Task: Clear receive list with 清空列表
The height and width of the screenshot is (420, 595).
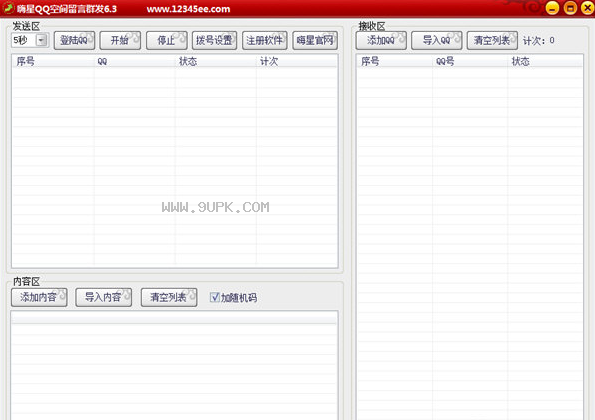Action: (492, 40)
